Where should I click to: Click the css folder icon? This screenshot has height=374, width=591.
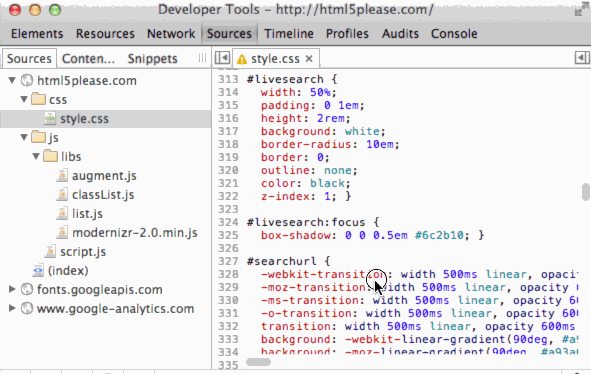[38, 99]
